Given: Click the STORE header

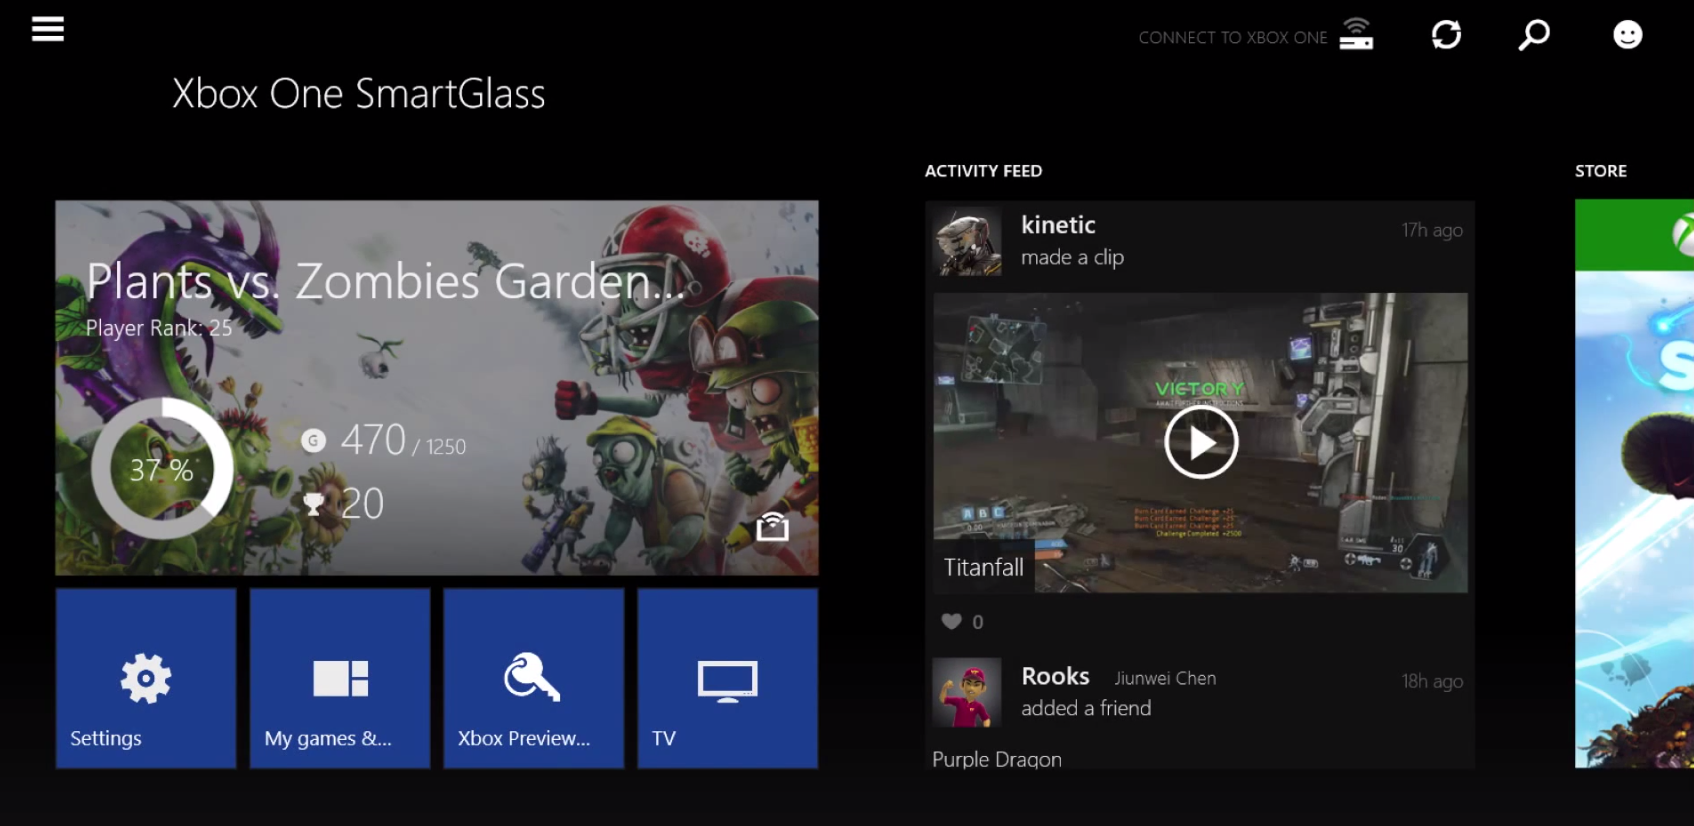Looking at the screenshot, I should click(x=1601, y=171).
